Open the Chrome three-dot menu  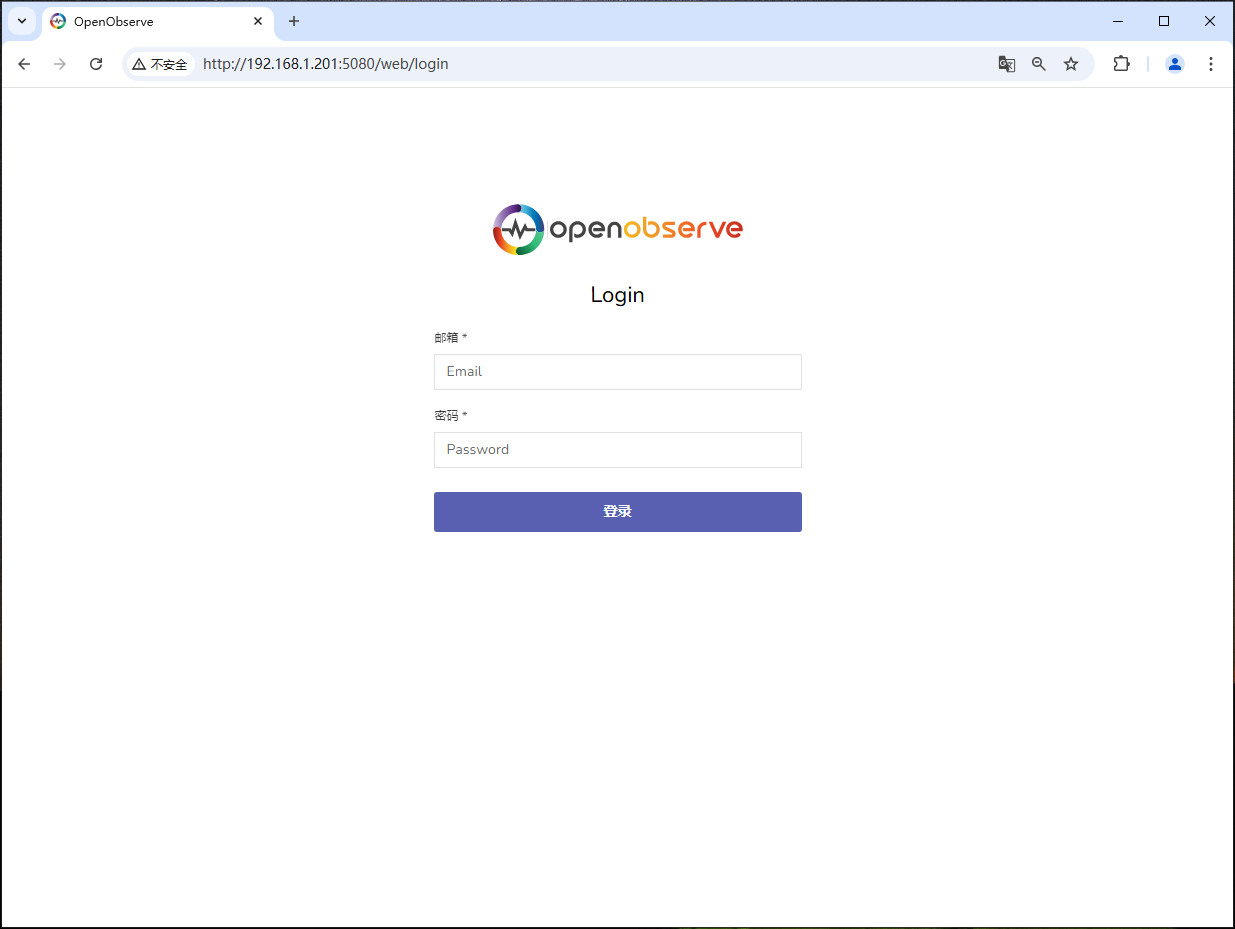tap(1211, 63)
